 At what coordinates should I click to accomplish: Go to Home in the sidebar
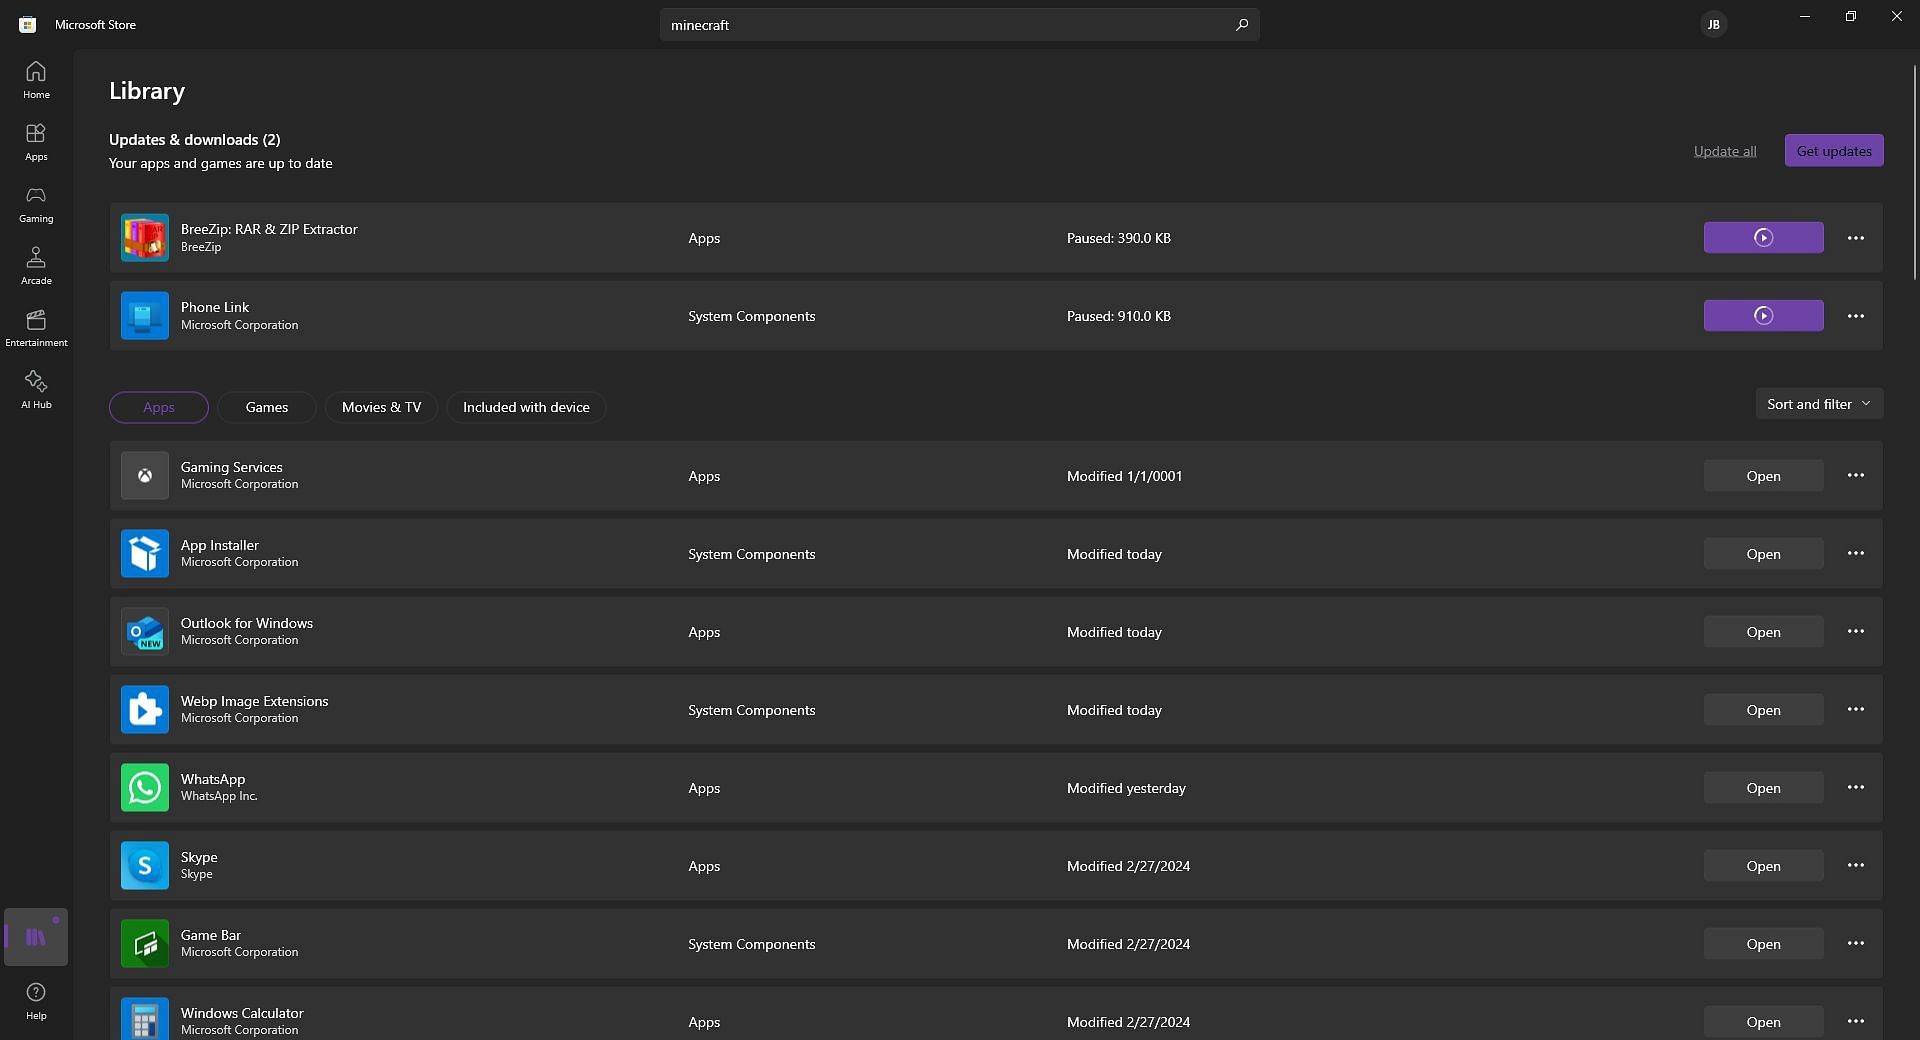point(36,80)
